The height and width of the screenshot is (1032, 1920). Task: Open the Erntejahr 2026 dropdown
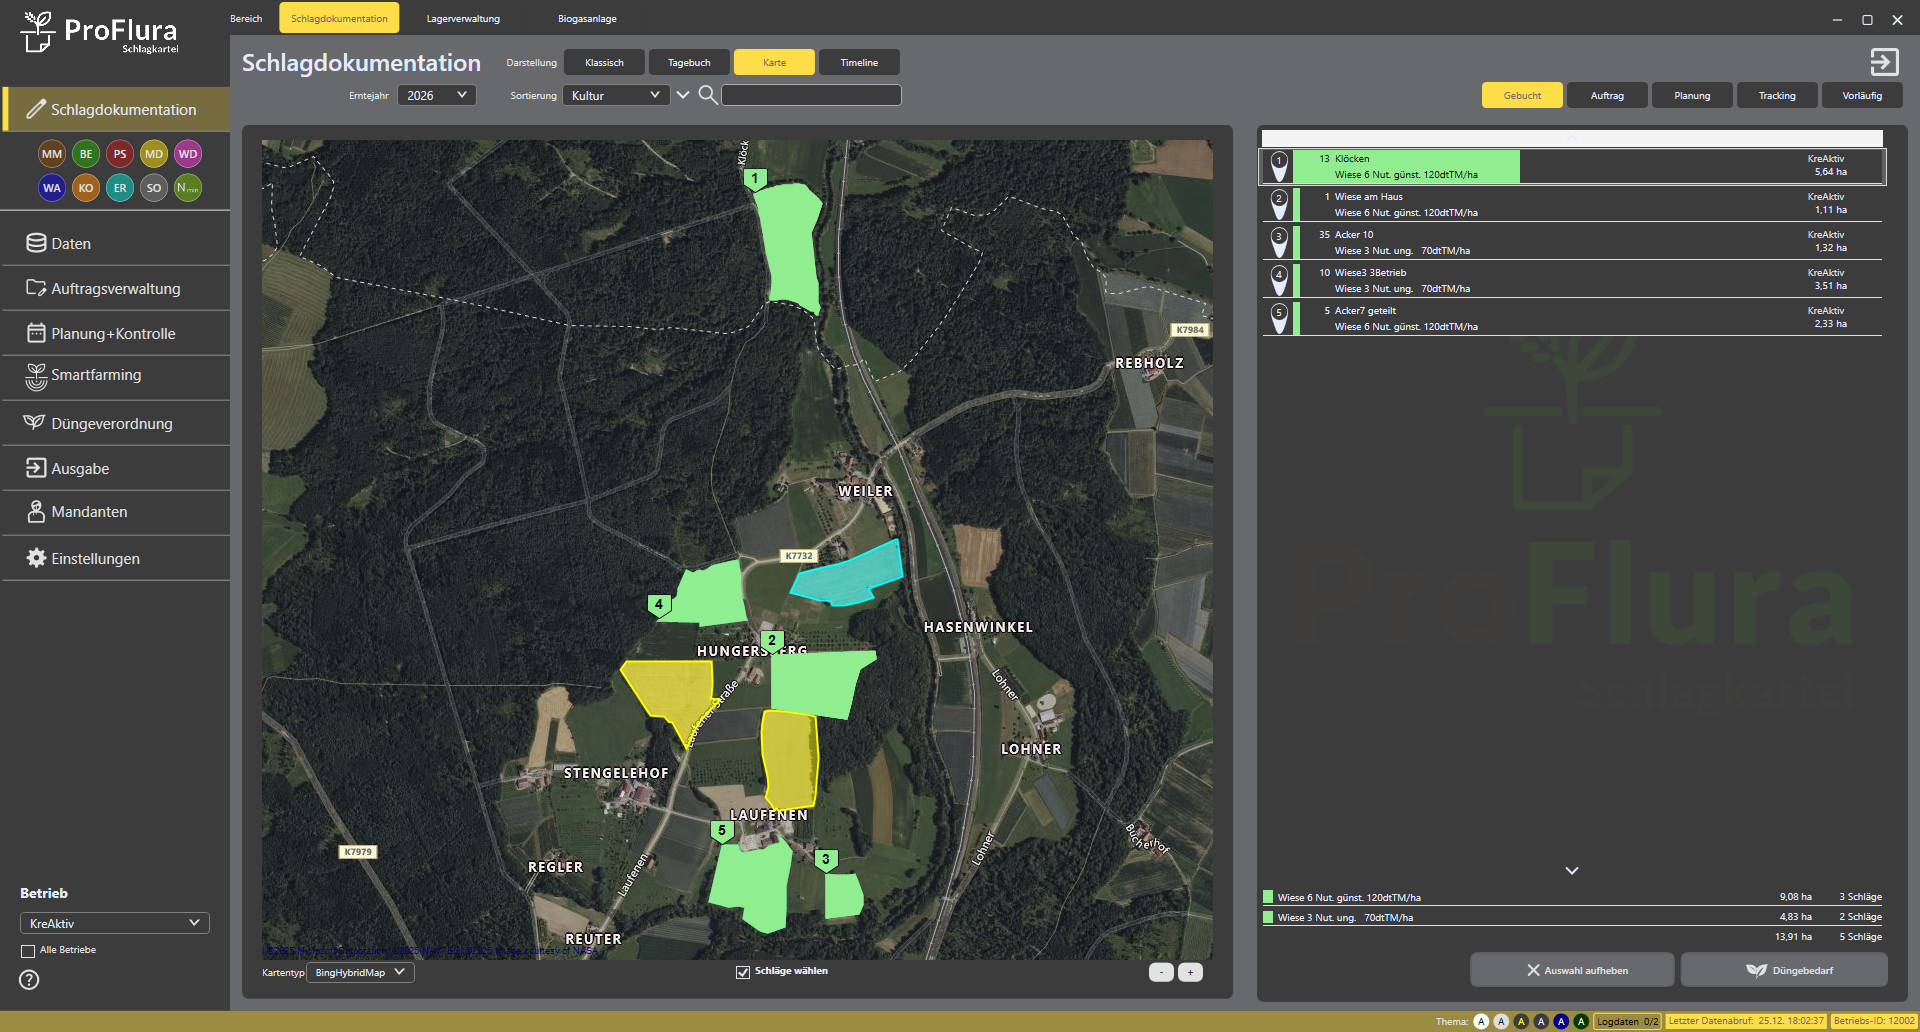coord(437,95)
